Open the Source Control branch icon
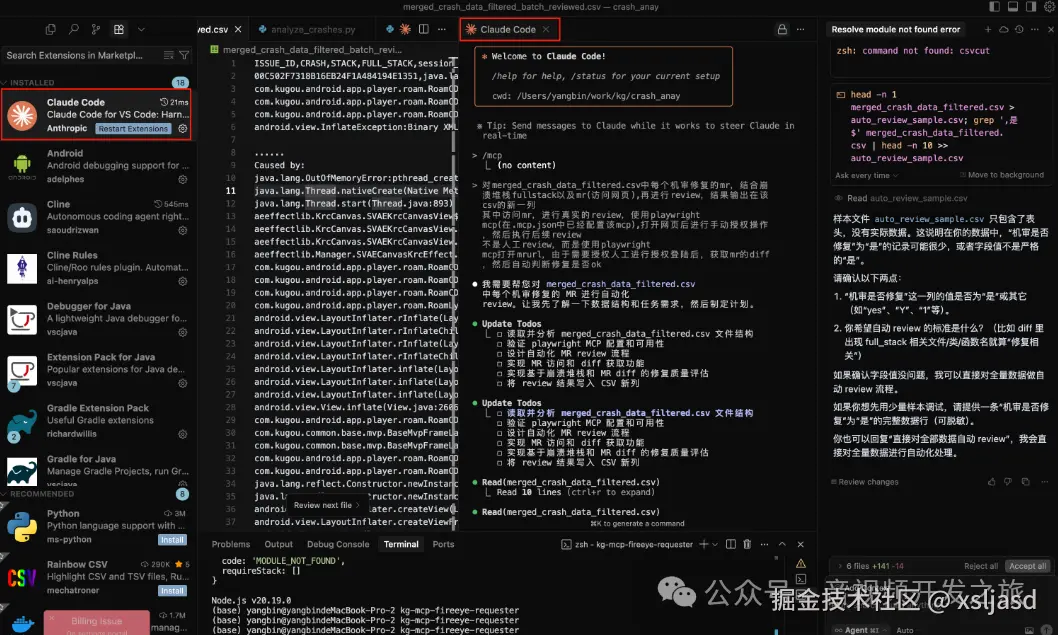Image resolution: width=1058 pixels, height=635 pixels. (96, 29)
